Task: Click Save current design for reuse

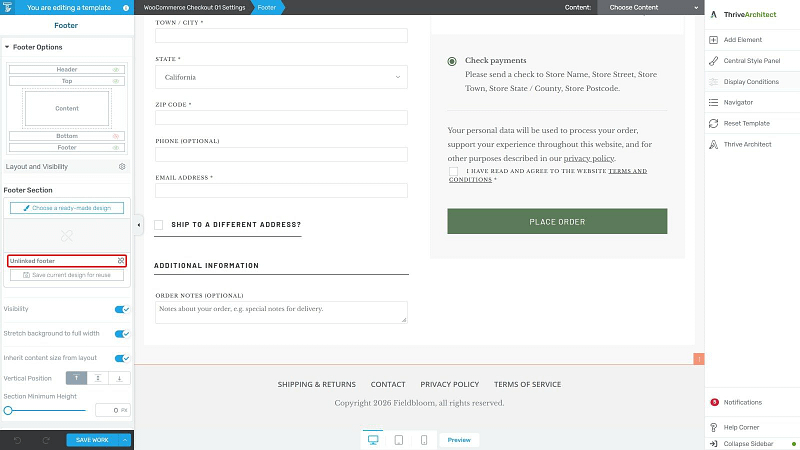Action: (x=67, y=275)
